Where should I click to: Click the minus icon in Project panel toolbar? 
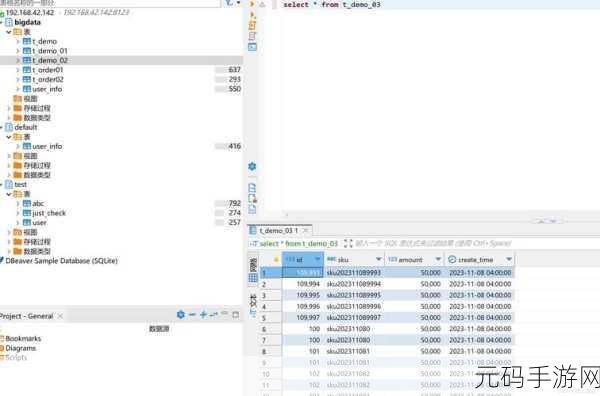192,315
